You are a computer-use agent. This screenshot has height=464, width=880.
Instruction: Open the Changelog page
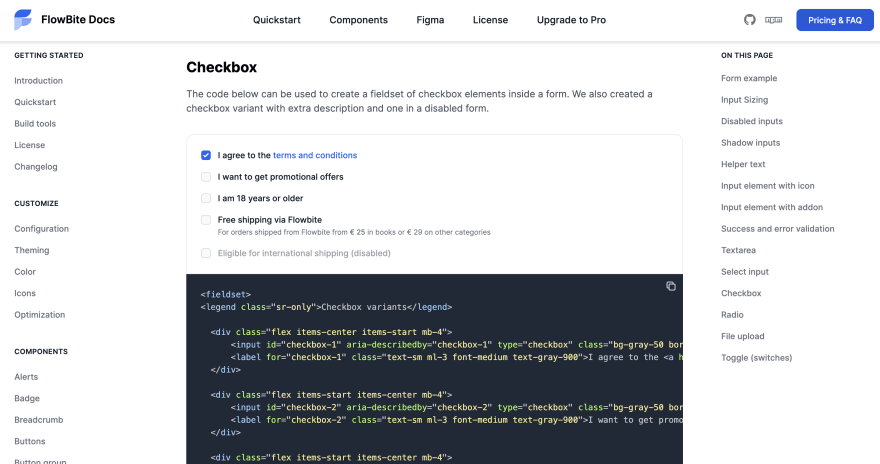tap(36, 167)
